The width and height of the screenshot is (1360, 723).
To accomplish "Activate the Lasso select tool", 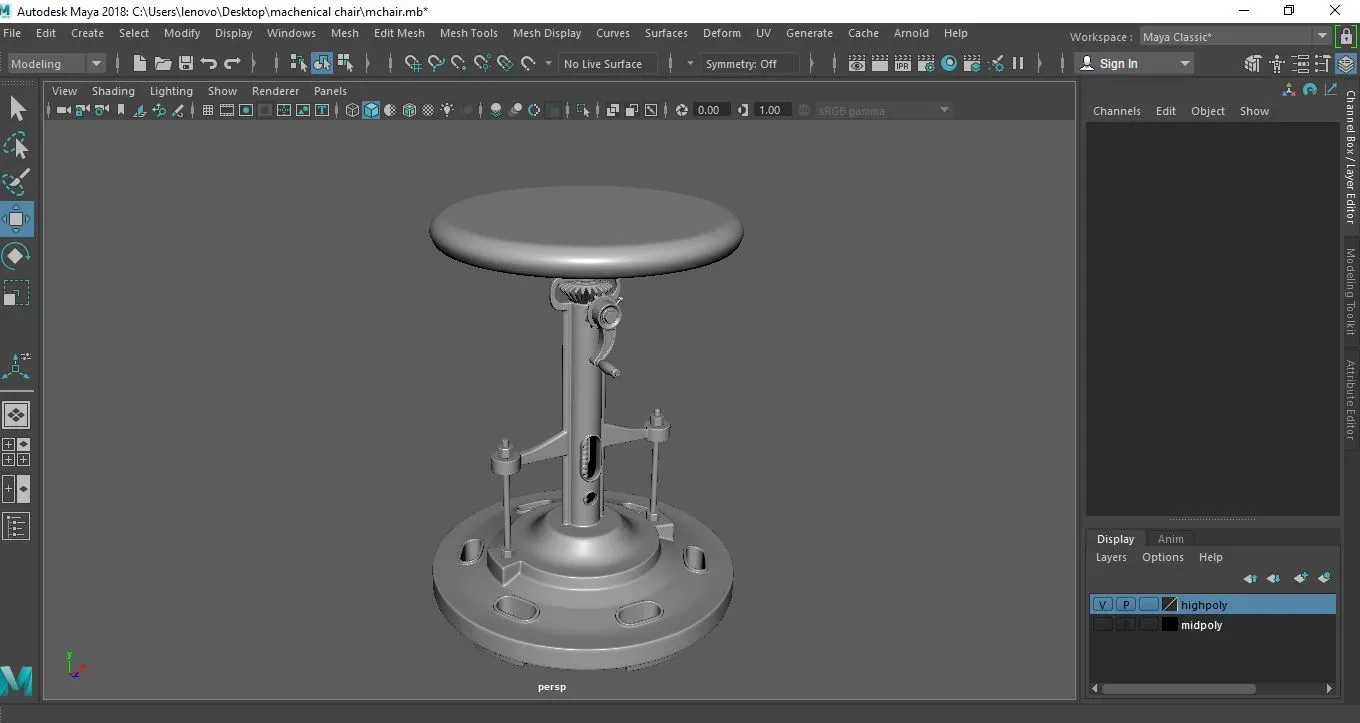I will 17,145.
